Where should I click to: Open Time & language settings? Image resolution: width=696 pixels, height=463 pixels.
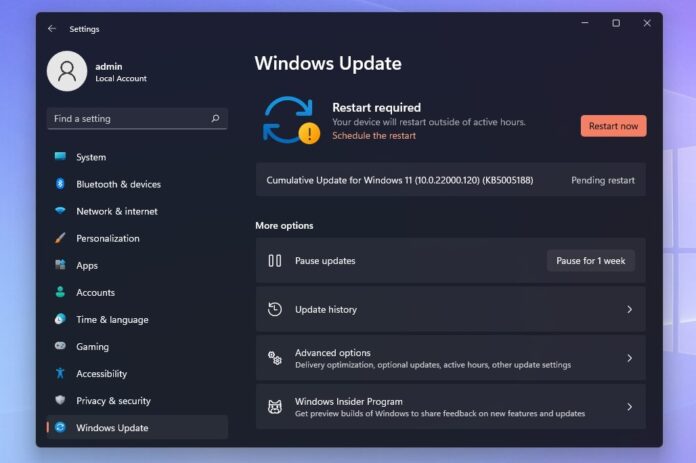(137, 320)
